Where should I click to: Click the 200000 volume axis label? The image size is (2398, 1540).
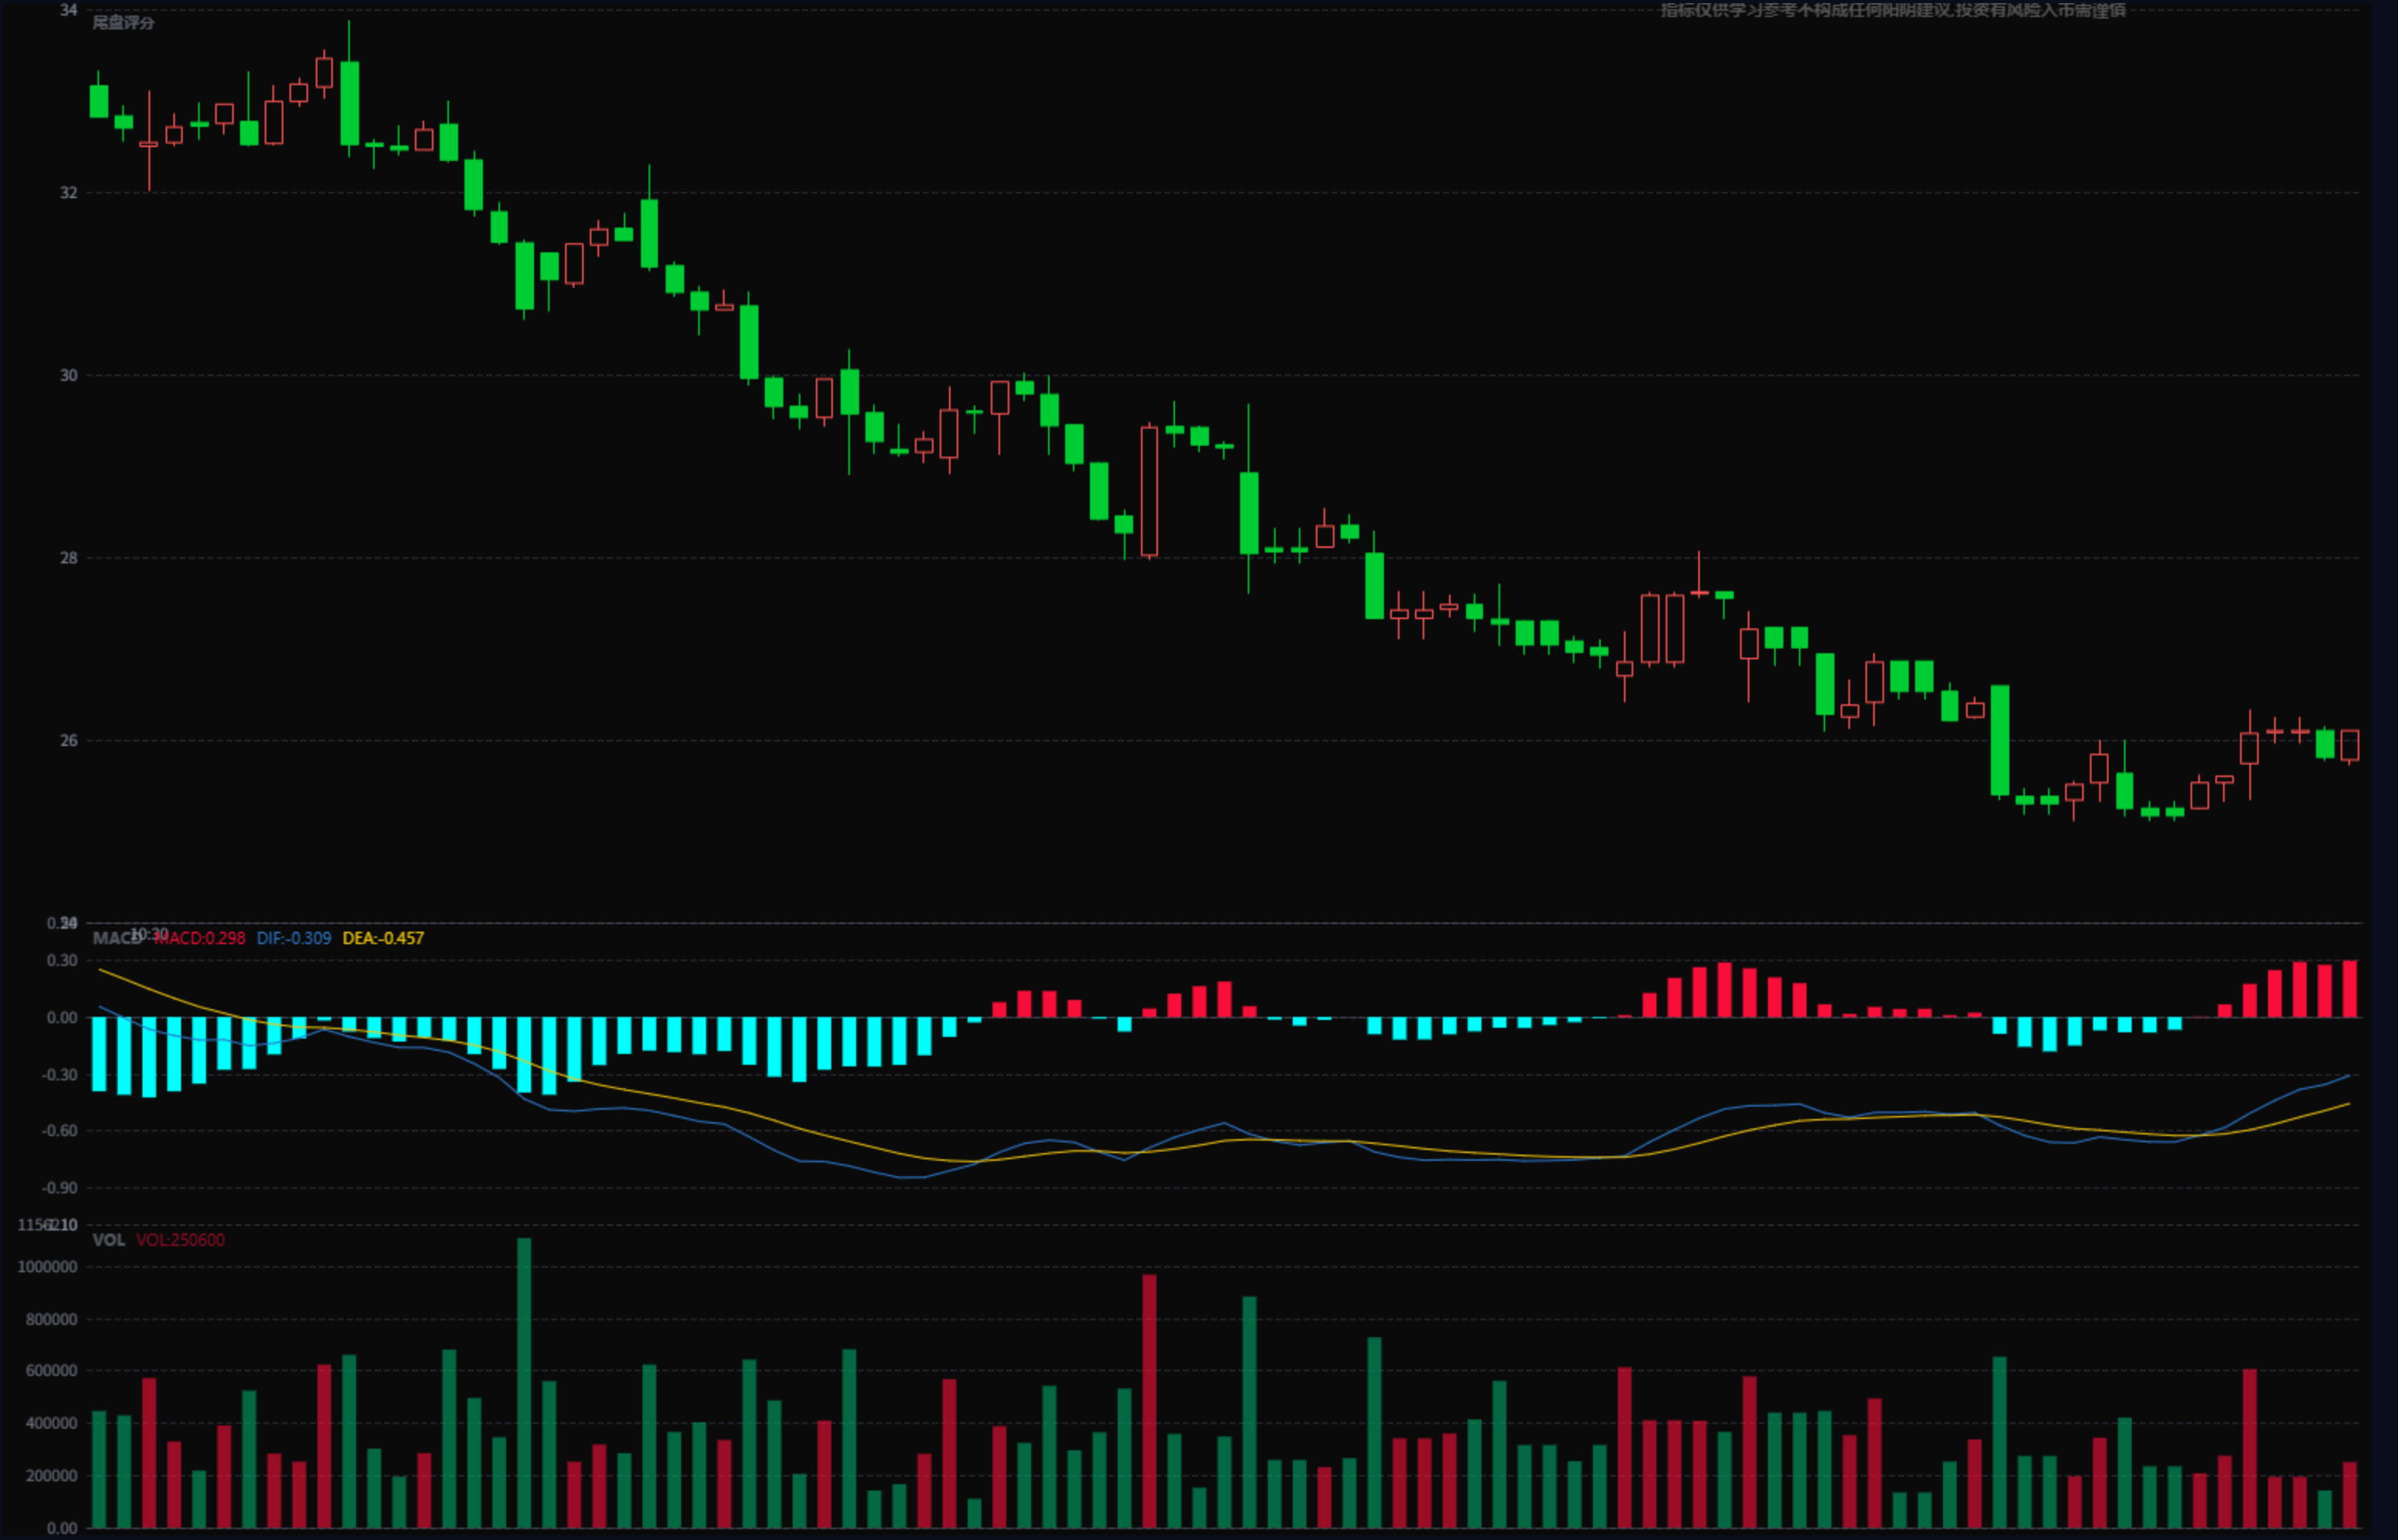pyautogui.click(x=52, y=1476)
